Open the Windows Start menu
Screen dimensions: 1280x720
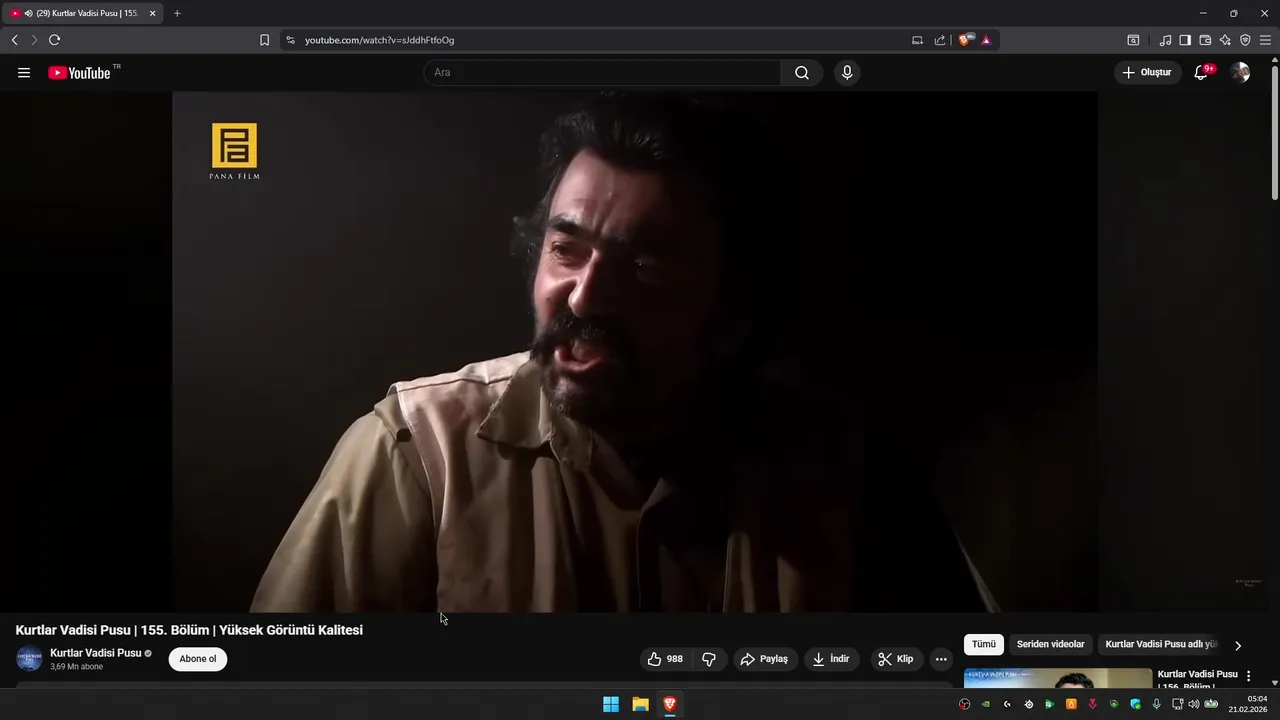point(611,704)
